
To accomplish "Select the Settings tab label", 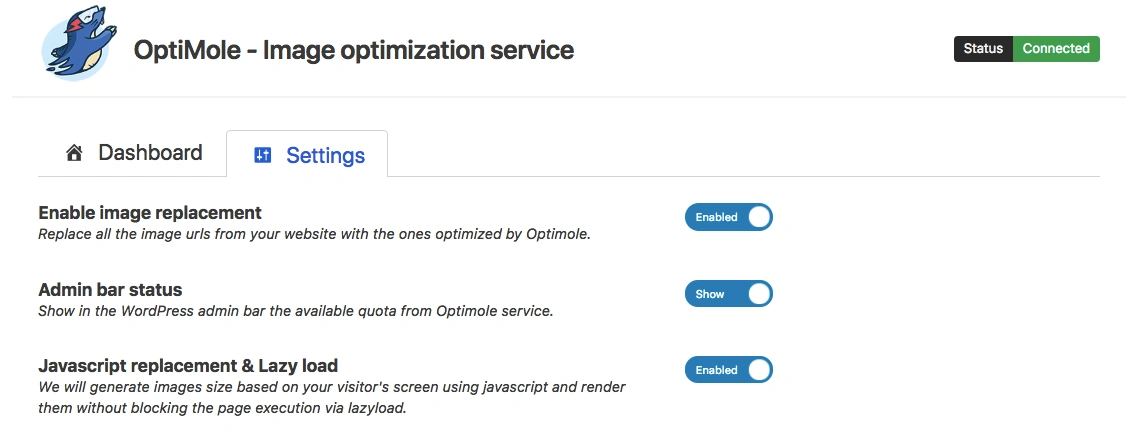I will pos(325,156).
